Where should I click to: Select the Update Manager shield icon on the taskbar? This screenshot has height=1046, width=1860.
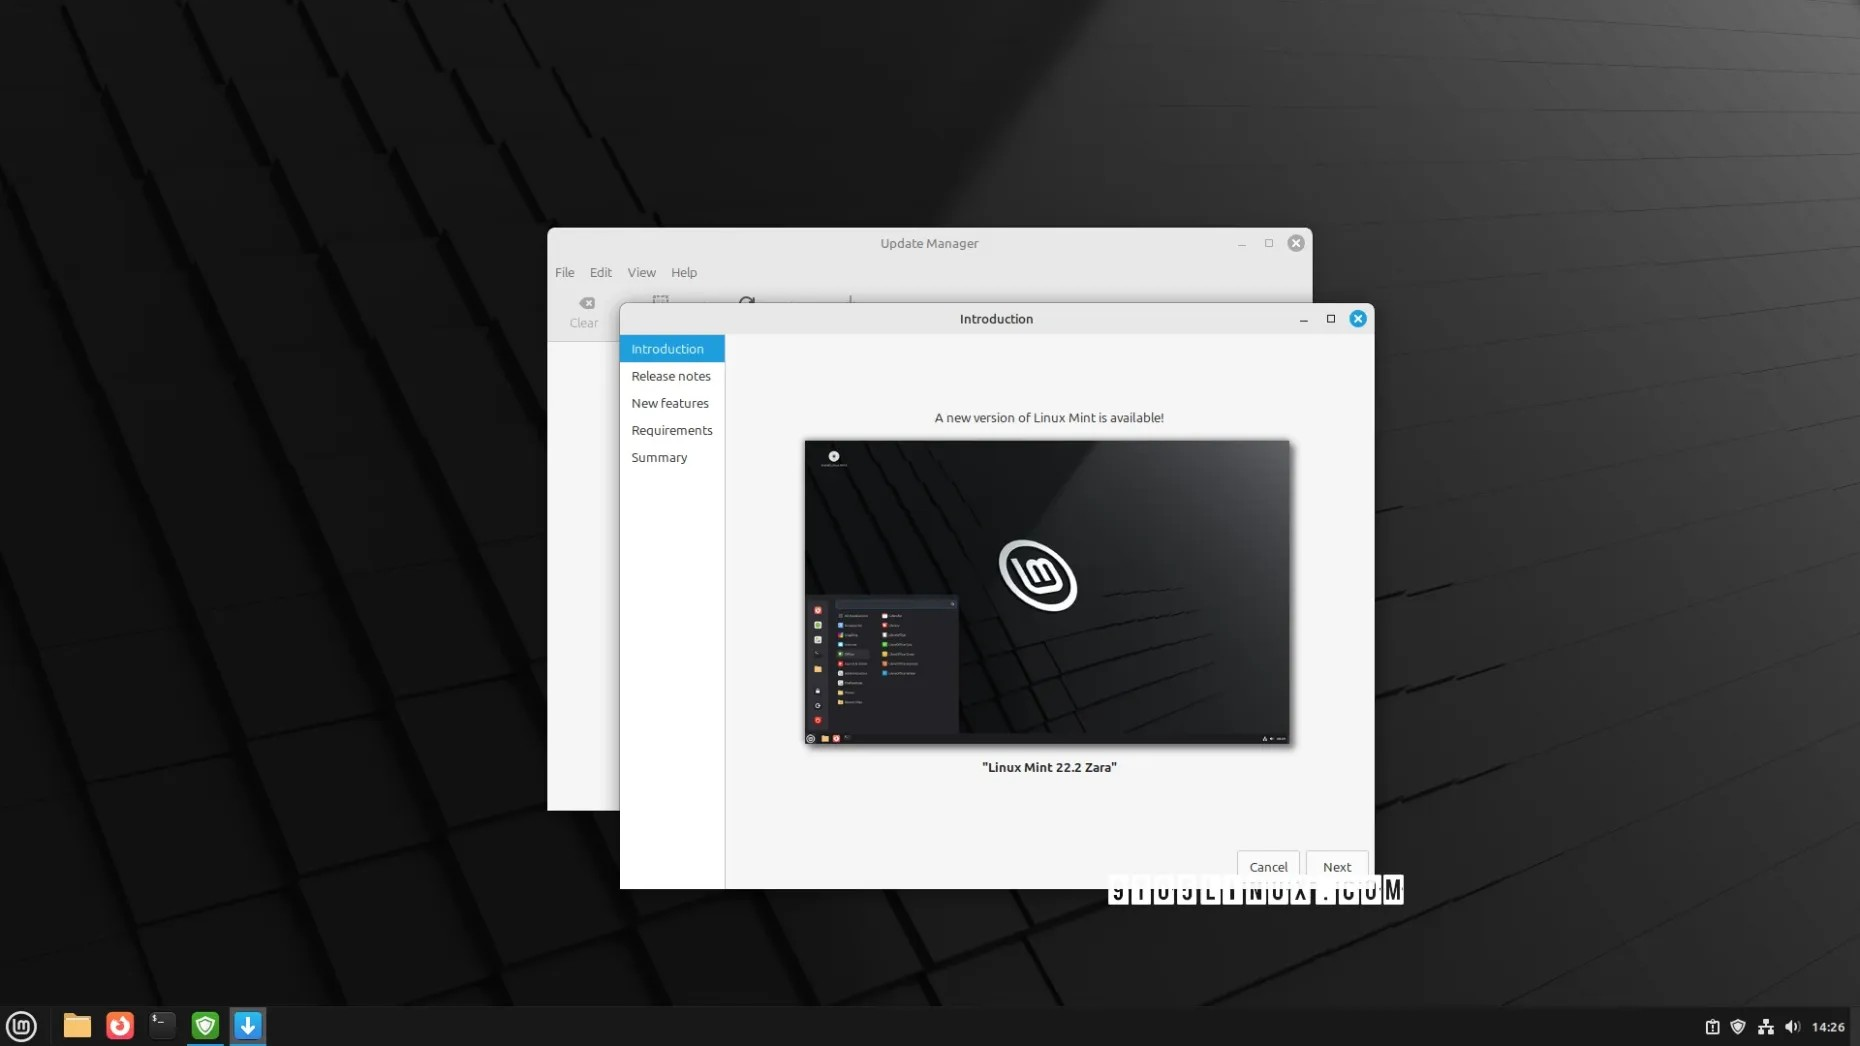point(205,1026)
